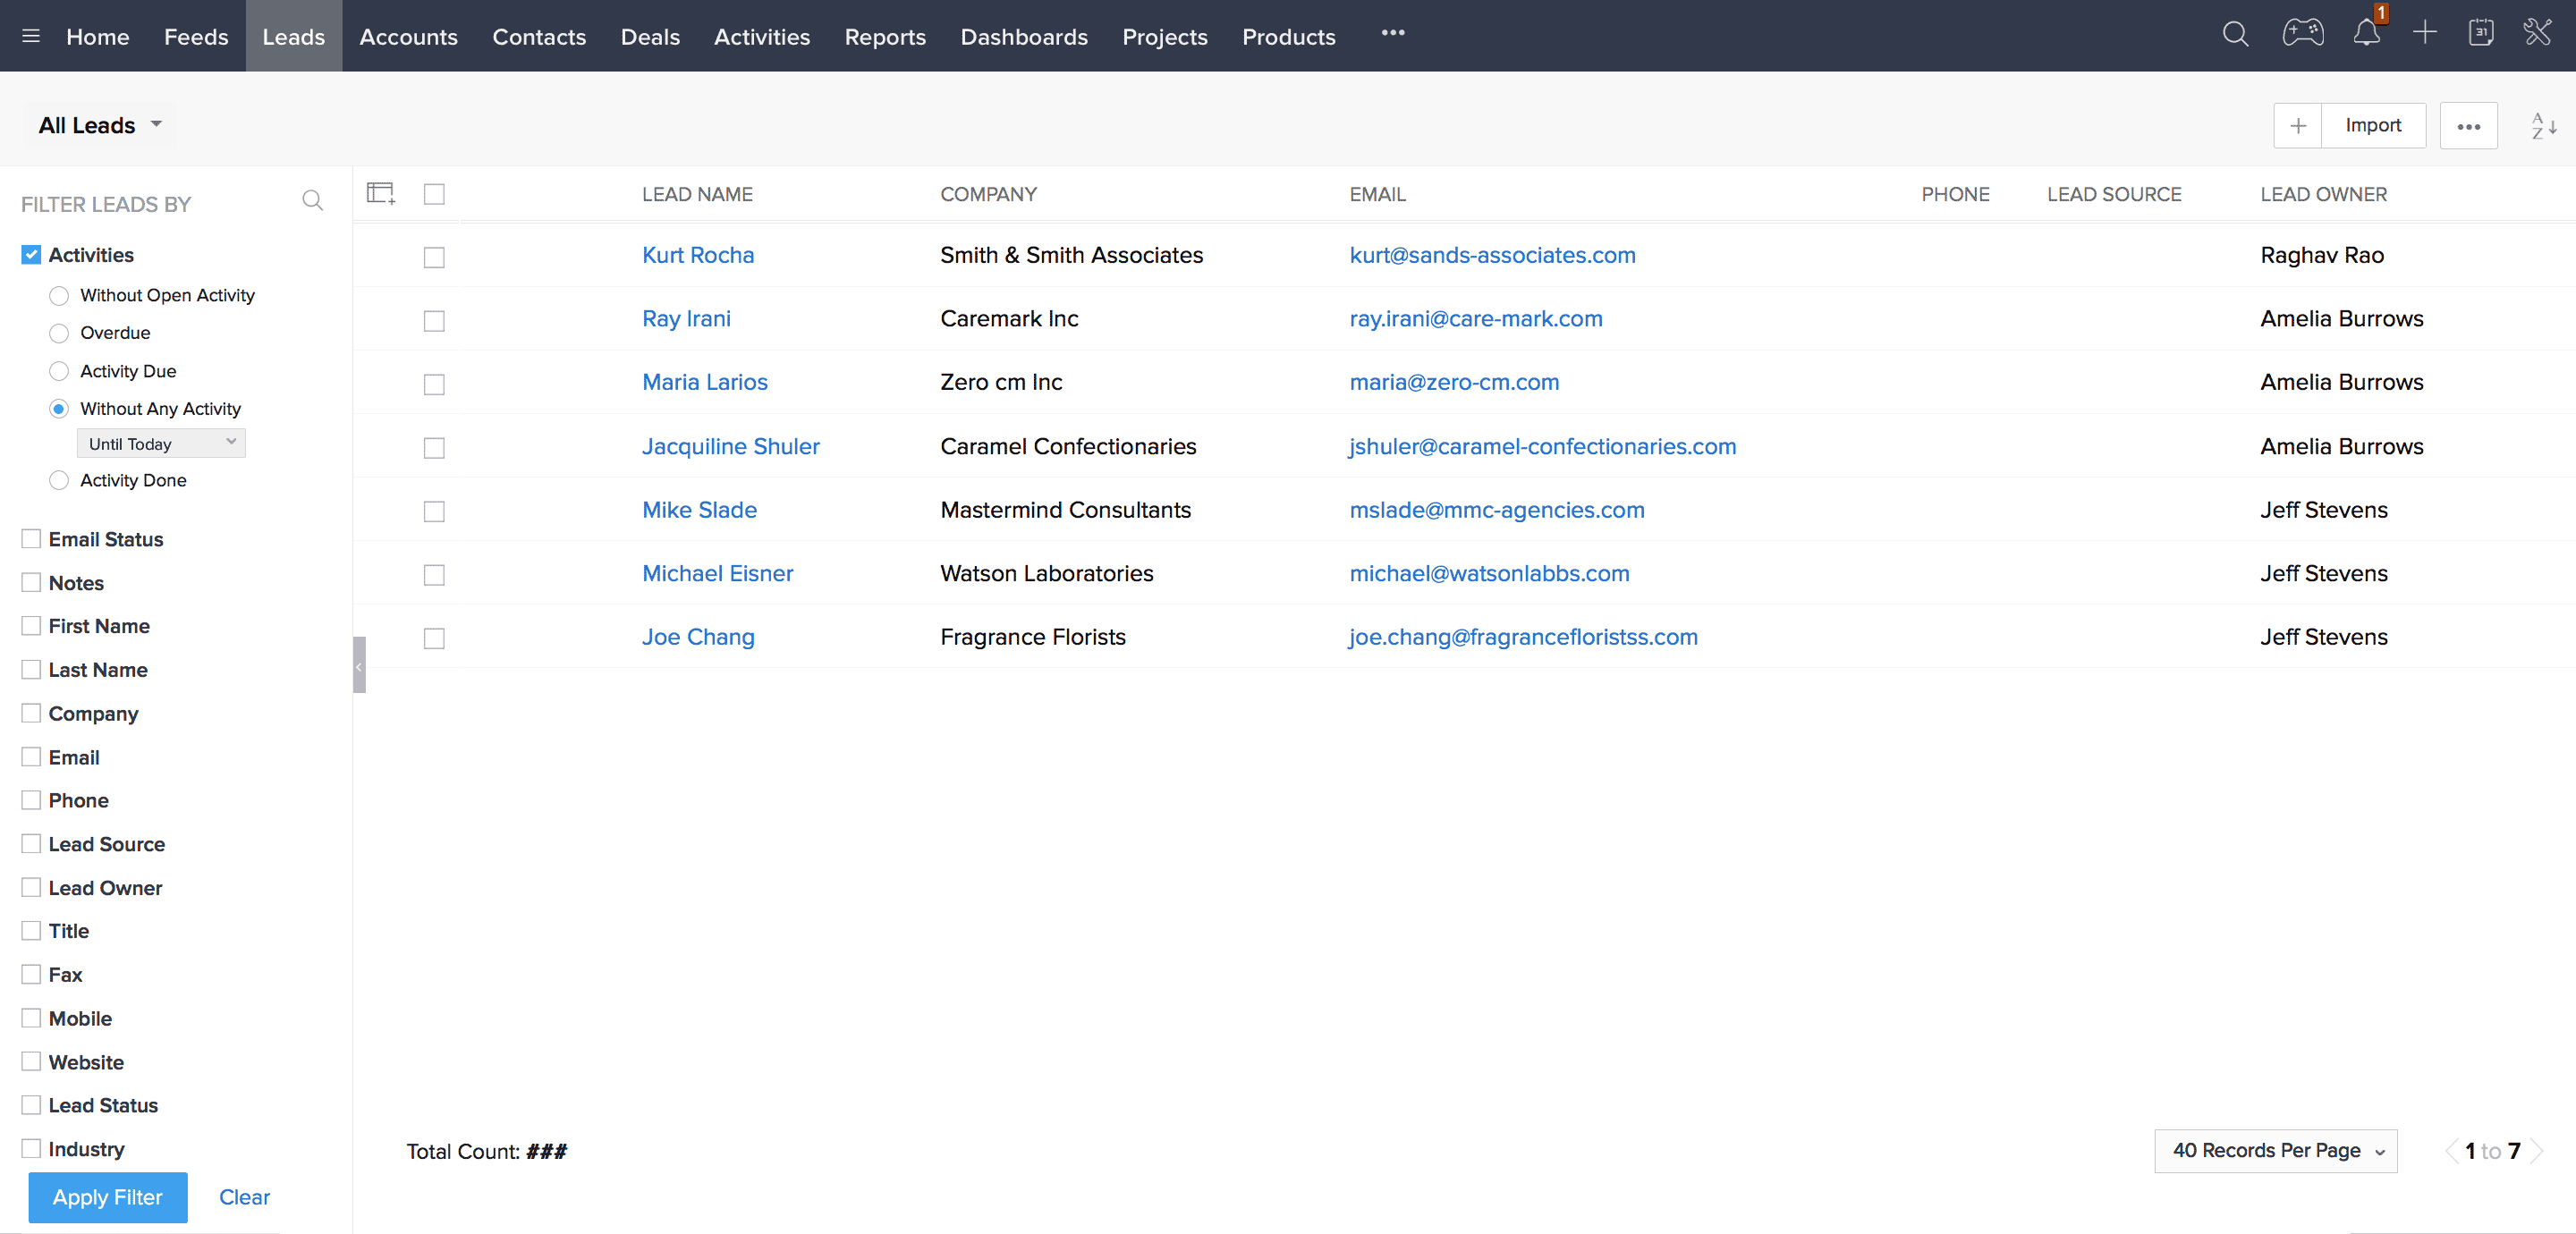The width and height of the screenshot is (2576, 1234).
Task: Open the Reports module tab
Action: click(885, 36)
